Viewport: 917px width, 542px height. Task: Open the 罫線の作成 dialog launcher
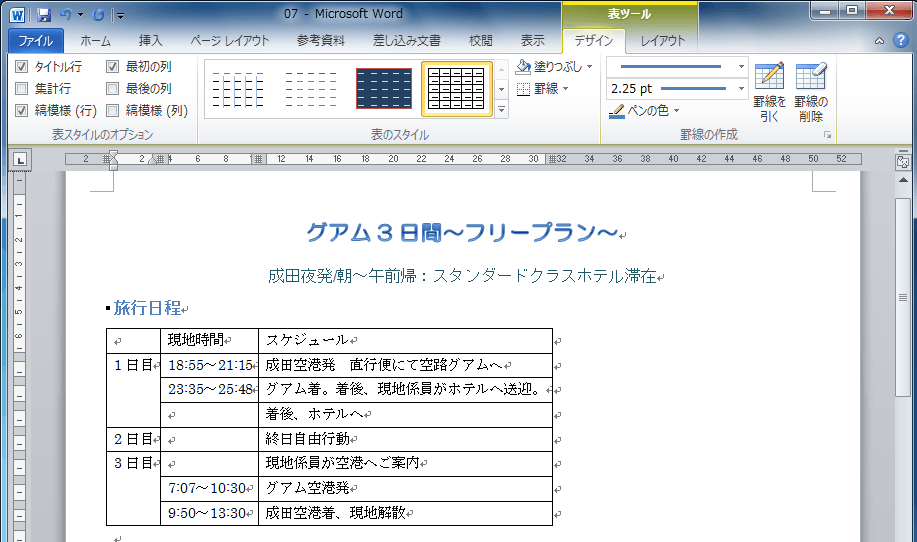[828, 135]
